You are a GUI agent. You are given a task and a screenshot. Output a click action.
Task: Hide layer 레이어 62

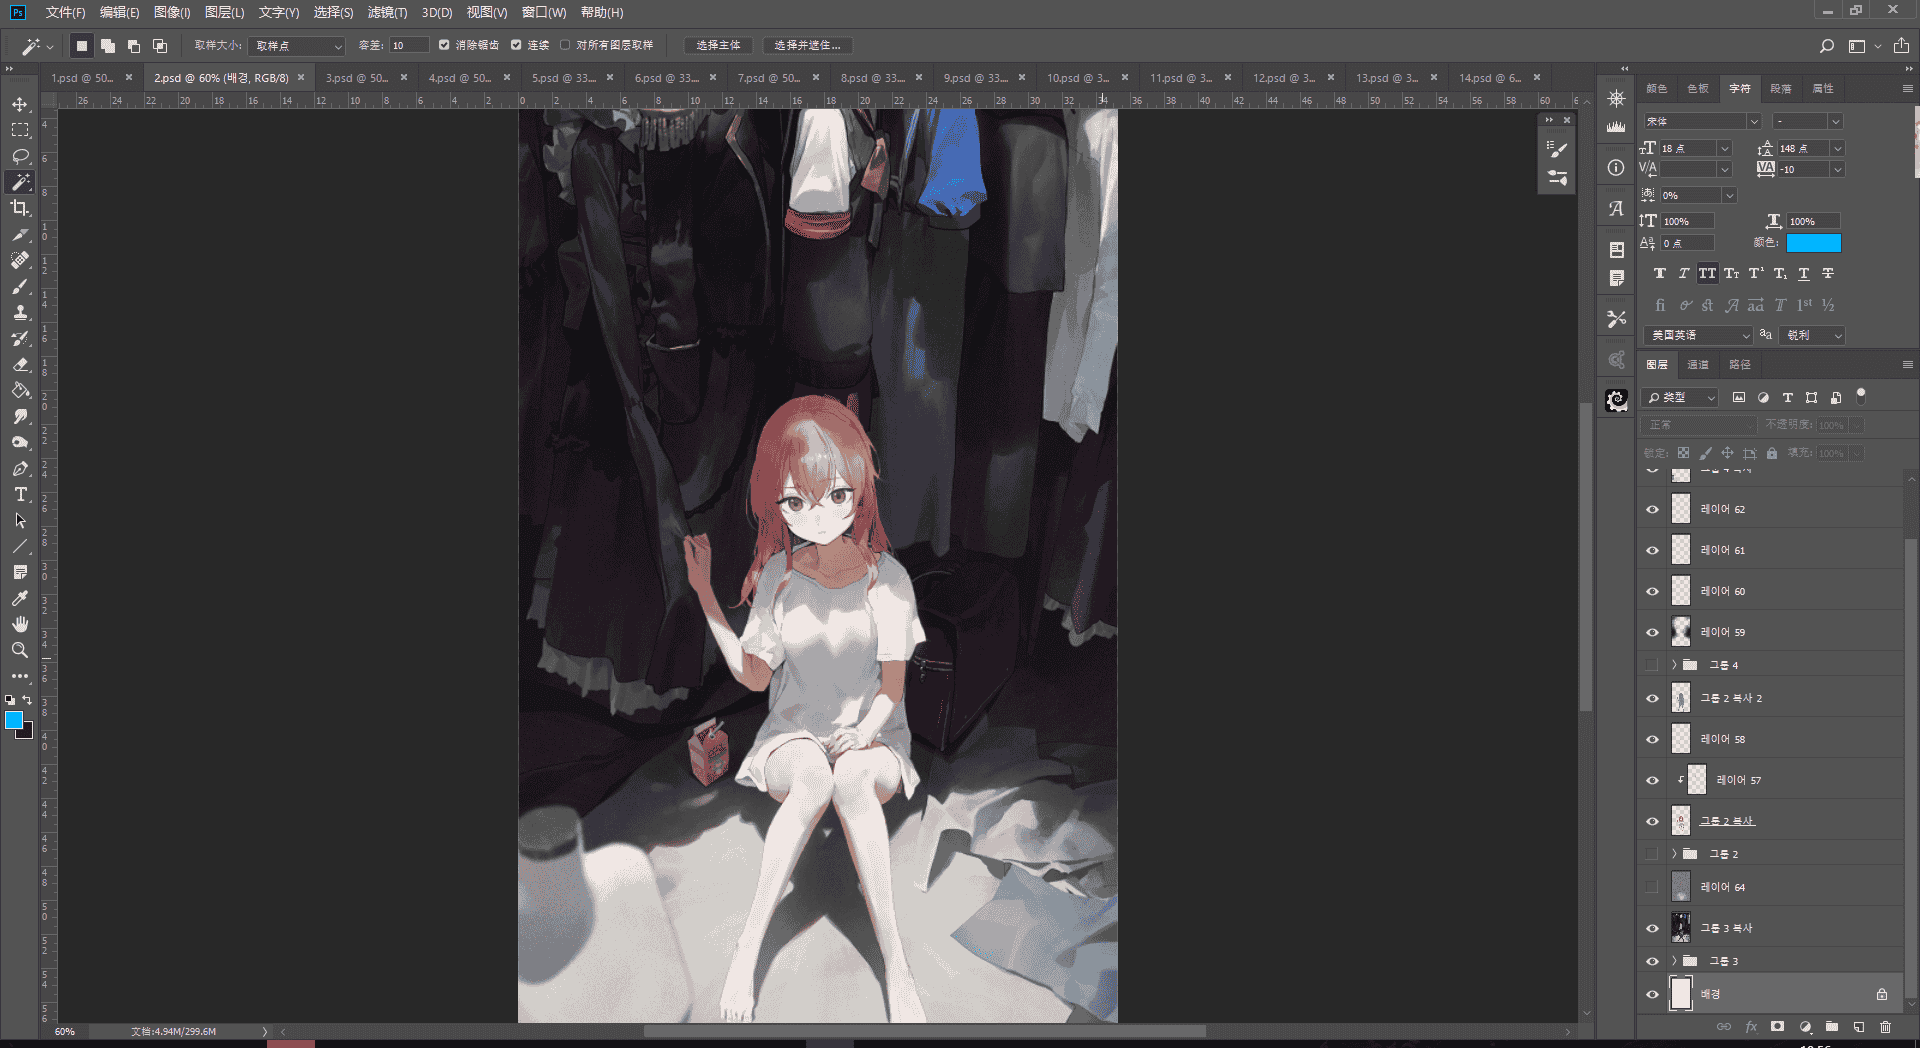coord(1652,510)
